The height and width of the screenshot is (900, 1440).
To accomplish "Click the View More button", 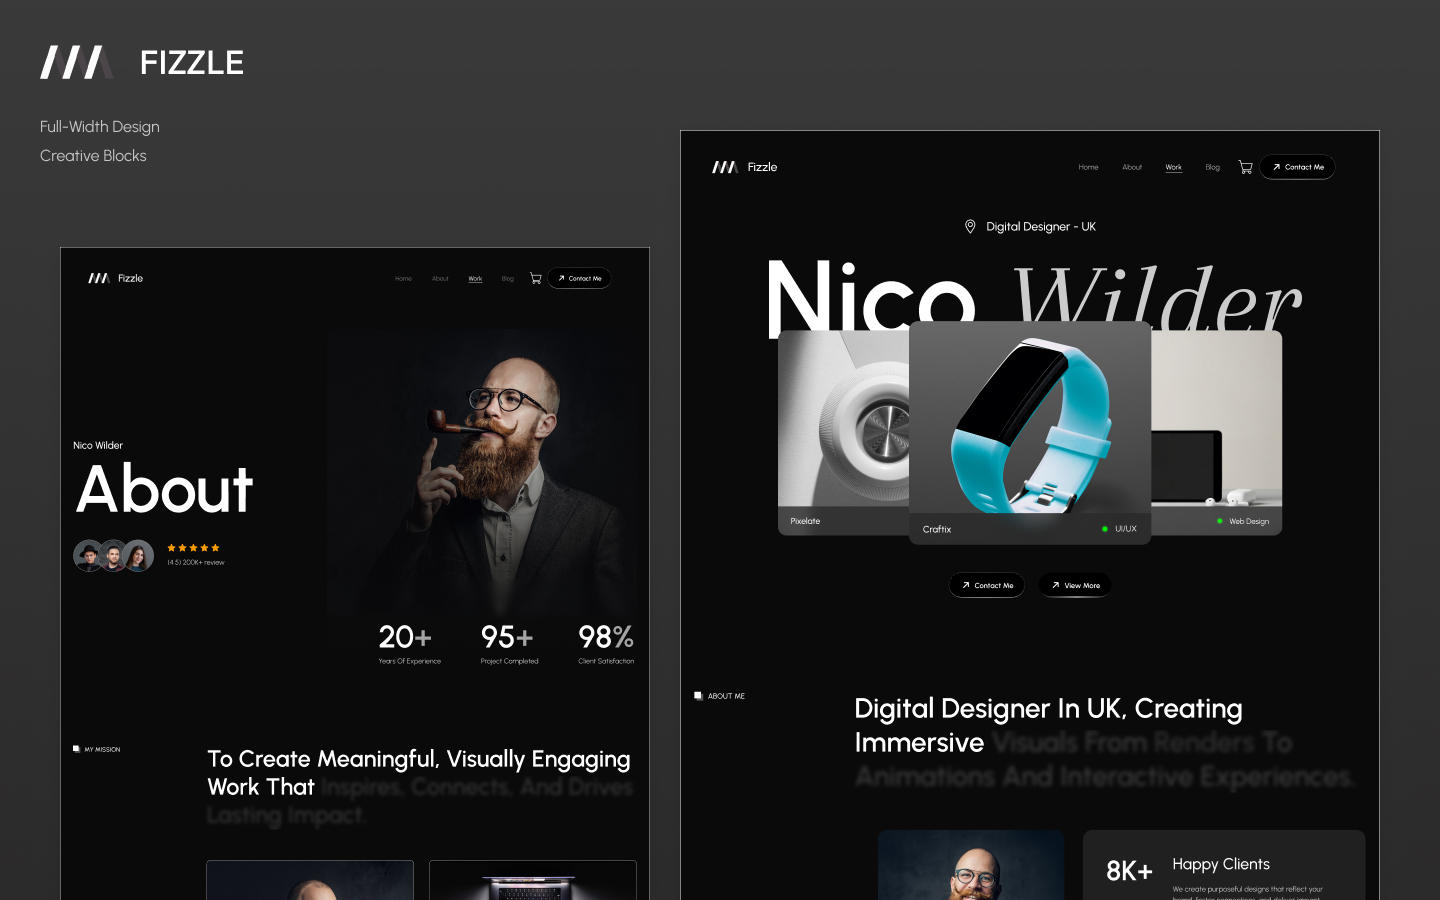I will click(1075, 585).
